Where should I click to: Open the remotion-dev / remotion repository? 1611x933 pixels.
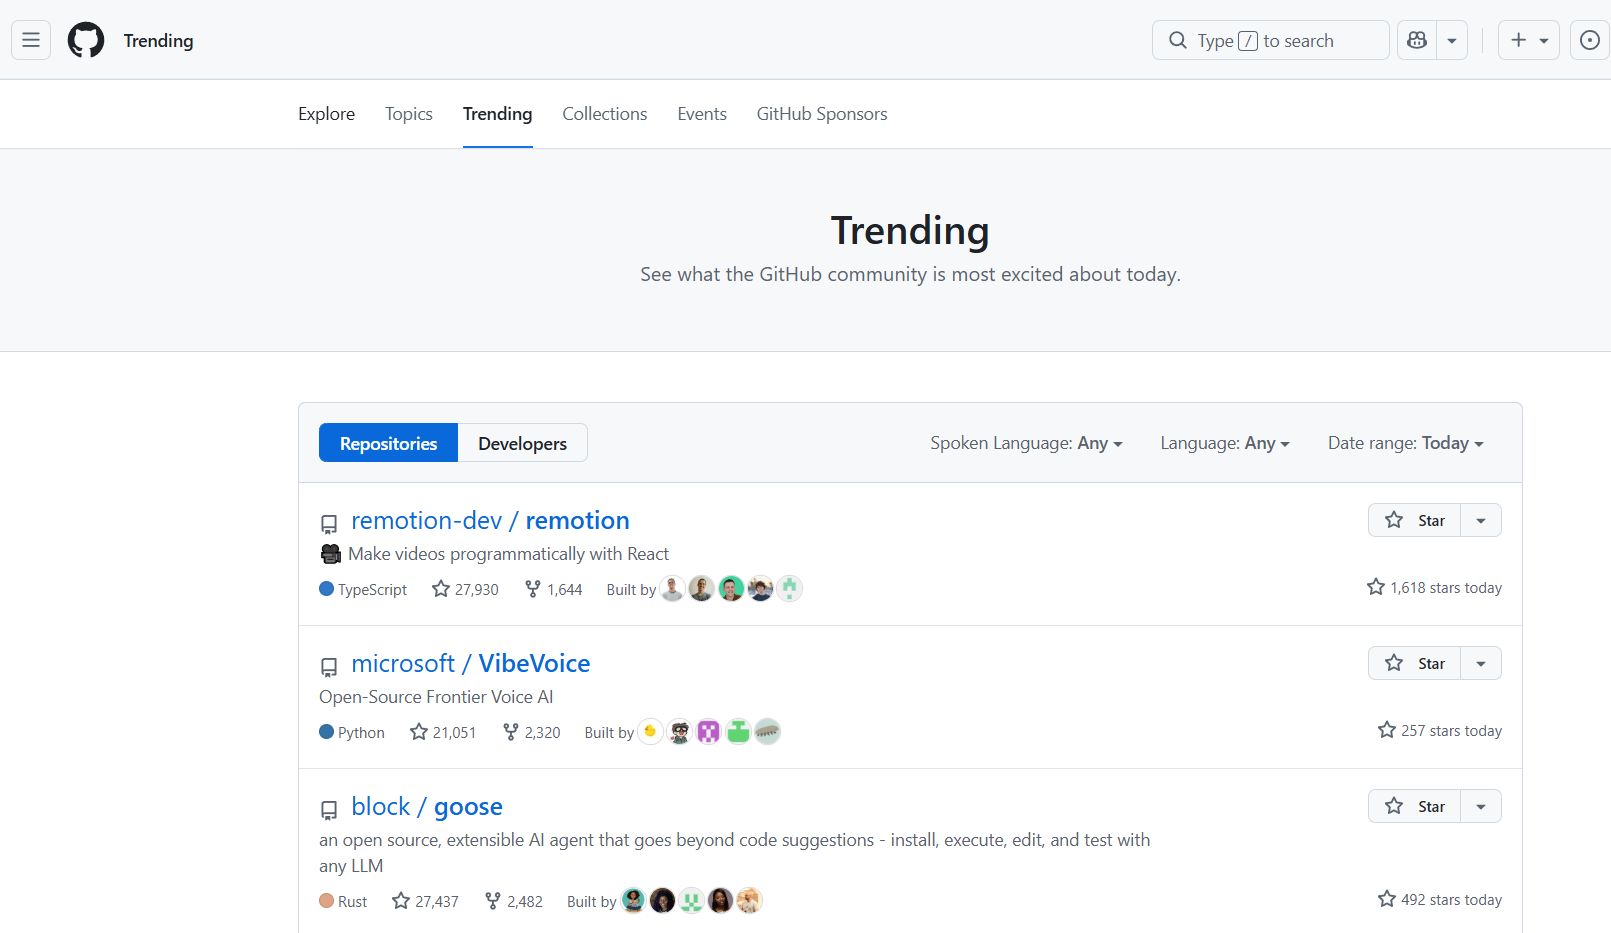pyautogui.click(x=490, y=521)
